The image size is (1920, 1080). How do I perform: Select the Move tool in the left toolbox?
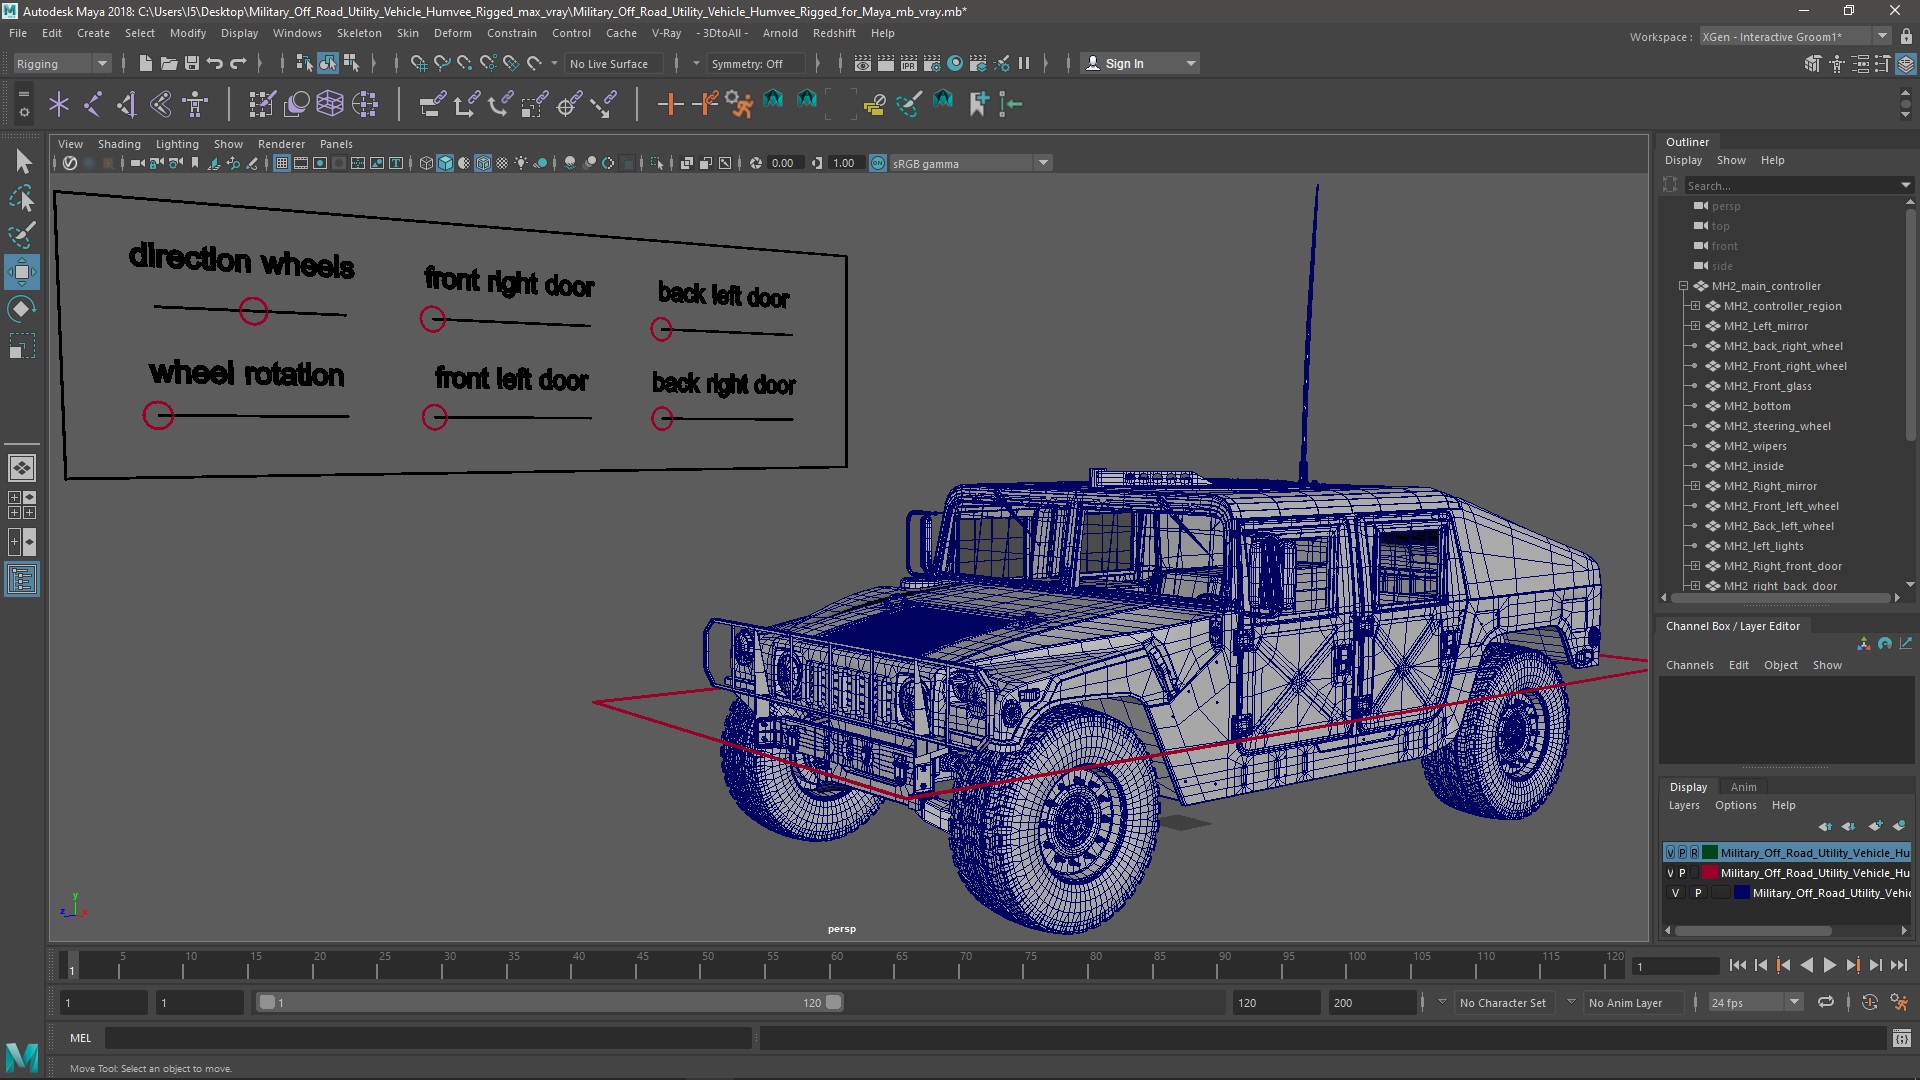22,272
